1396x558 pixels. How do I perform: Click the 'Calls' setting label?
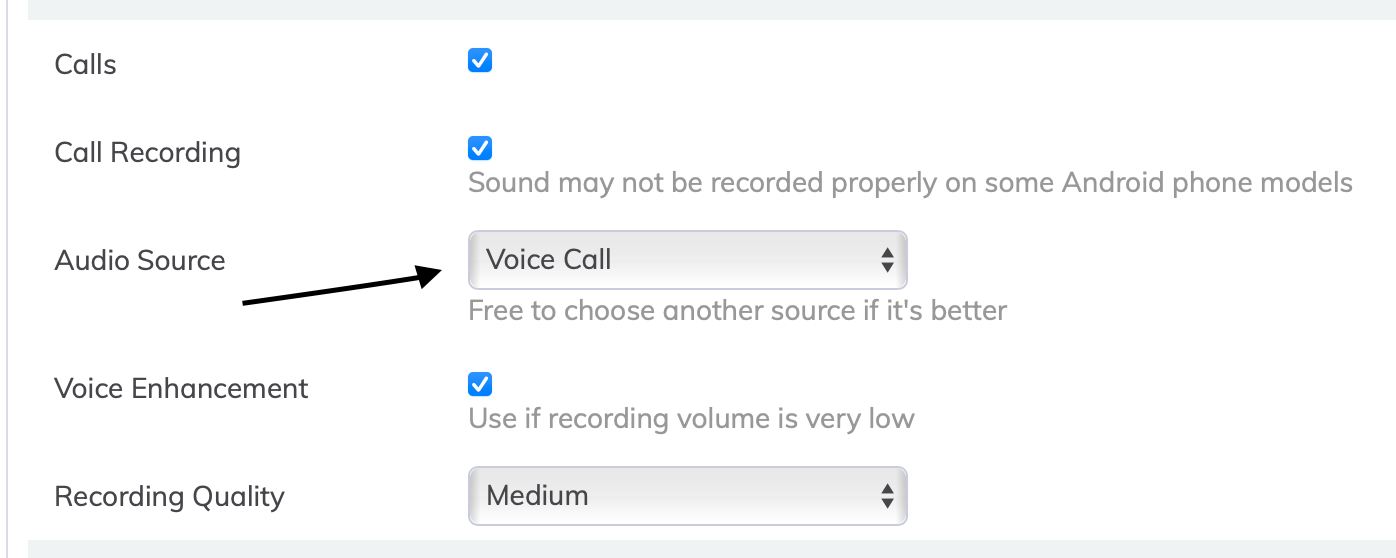[86, 65]
